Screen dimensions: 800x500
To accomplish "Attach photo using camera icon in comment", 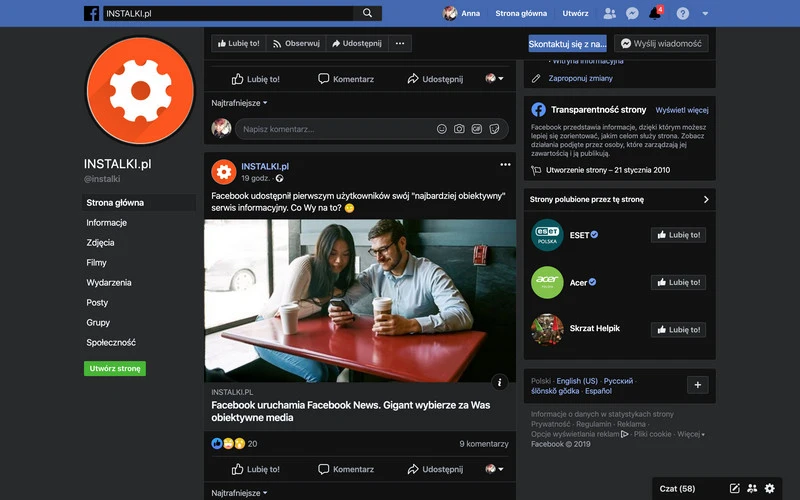I will point(459,129).
